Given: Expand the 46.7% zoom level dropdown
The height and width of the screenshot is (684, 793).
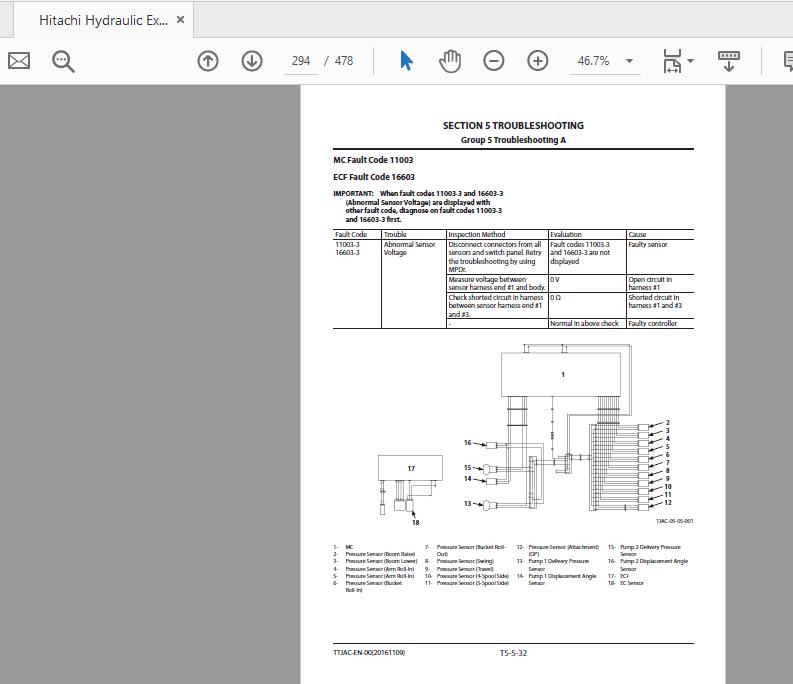Looking at the screenshot, I should (629, 61).
